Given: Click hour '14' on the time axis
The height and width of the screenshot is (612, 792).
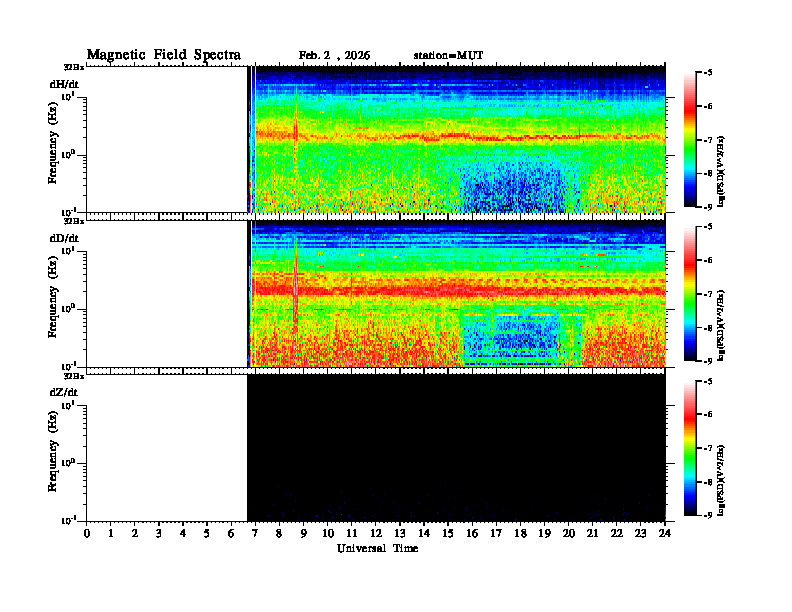Looking at the screenshot, I should 424,534.
